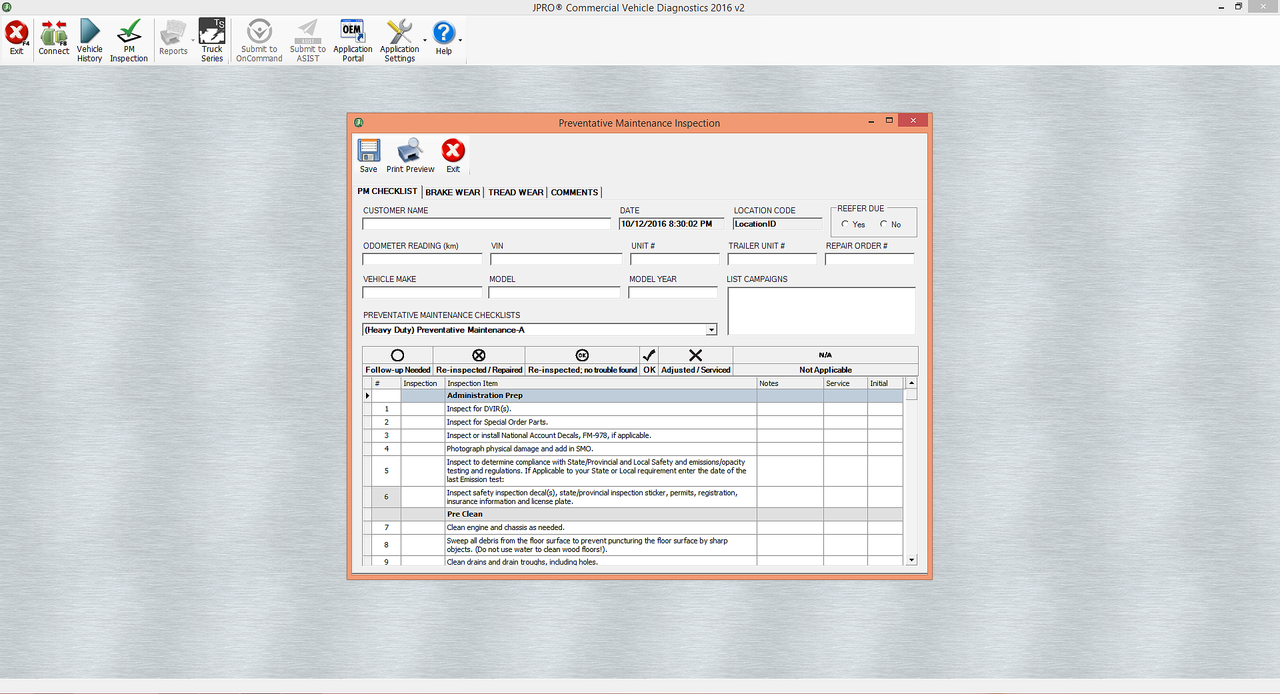The image size is (1280, 694).
Task: Click the Connect toolbar icon
Action: 54,39
